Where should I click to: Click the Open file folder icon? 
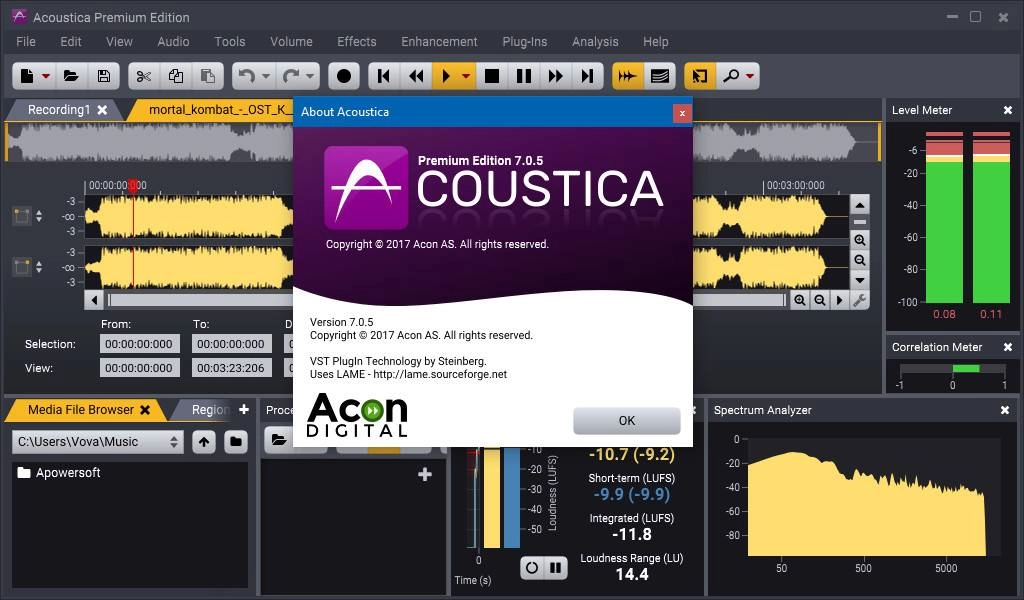(71, 76)
